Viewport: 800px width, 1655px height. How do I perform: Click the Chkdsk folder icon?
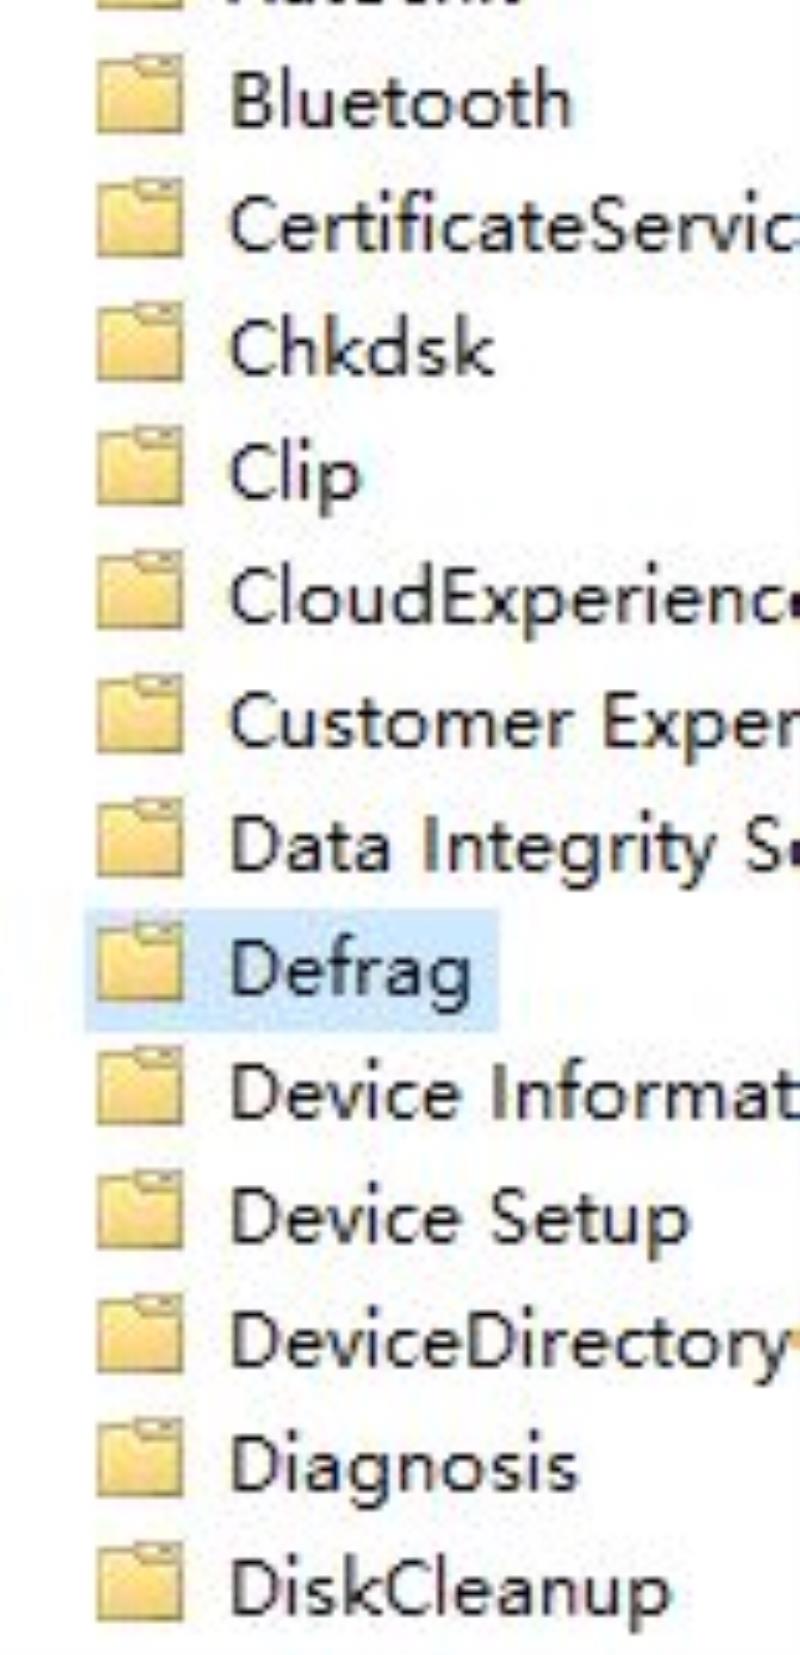pos(140,344)
